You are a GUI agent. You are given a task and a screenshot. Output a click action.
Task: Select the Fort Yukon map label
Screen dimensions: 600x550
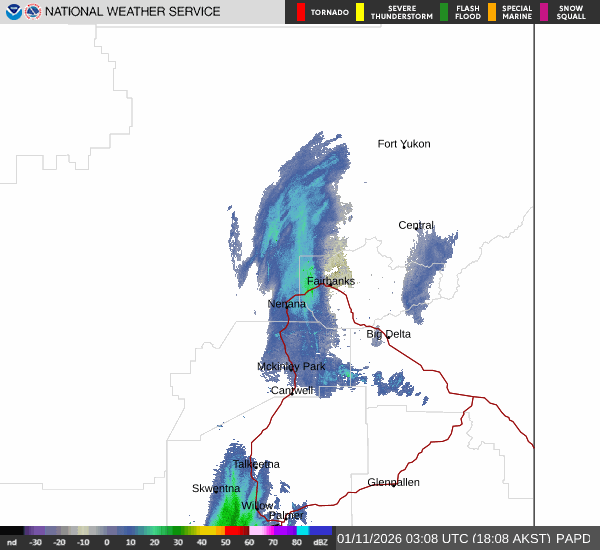pyautogui.click(x=404, y=144)
